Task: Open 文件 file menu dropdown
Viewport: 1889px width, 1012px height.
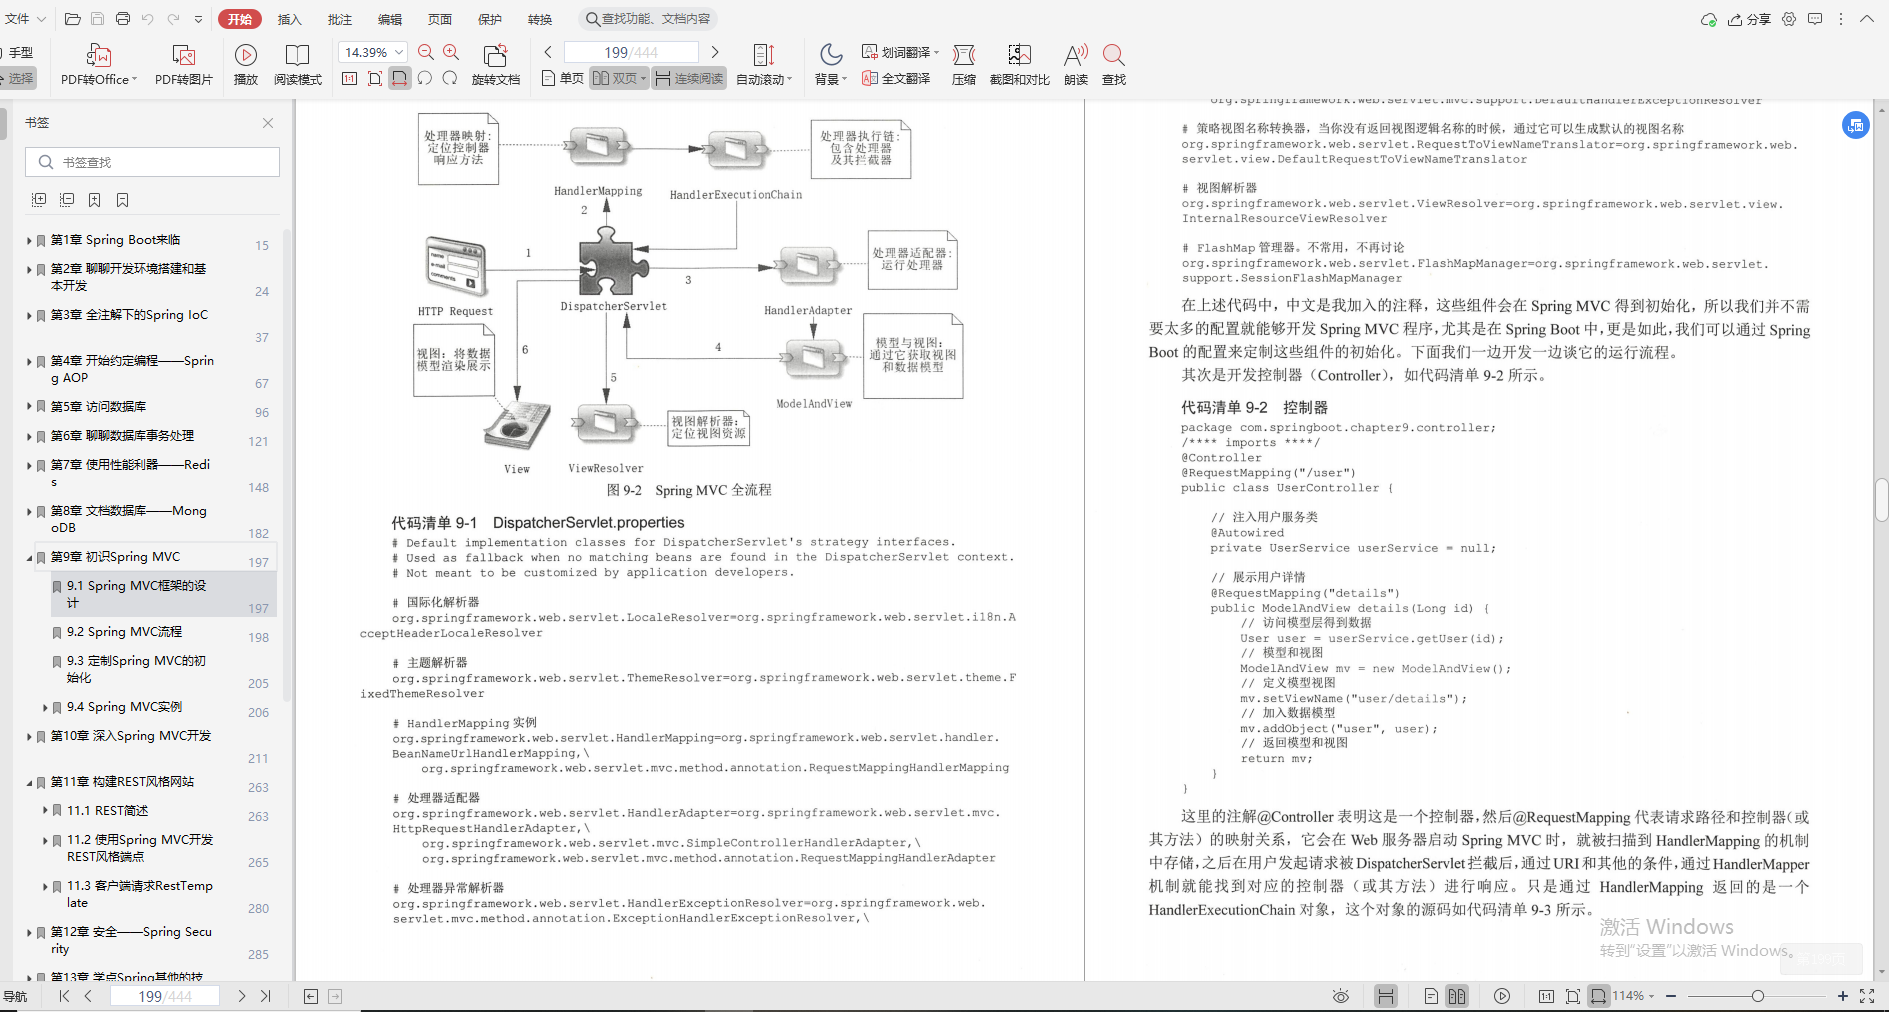Action: tap(25, 19)
